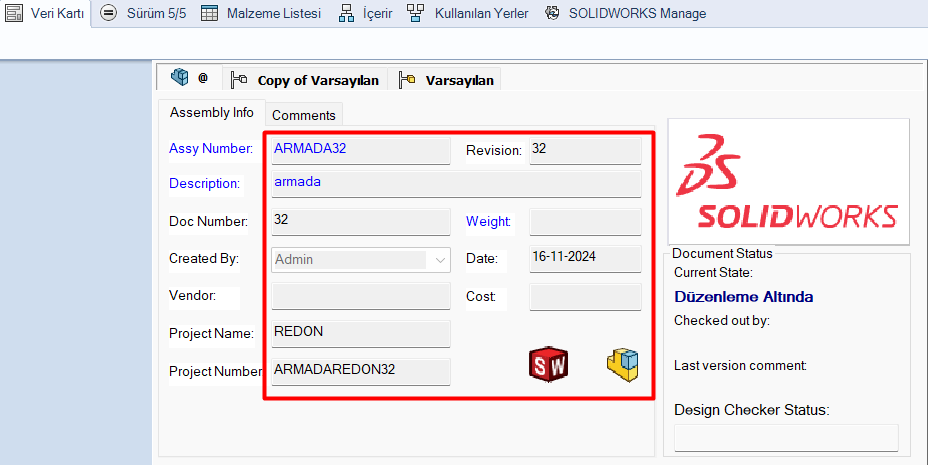Click the Doc Number field
Screen dimensions: 928x465
coord(361,221)
